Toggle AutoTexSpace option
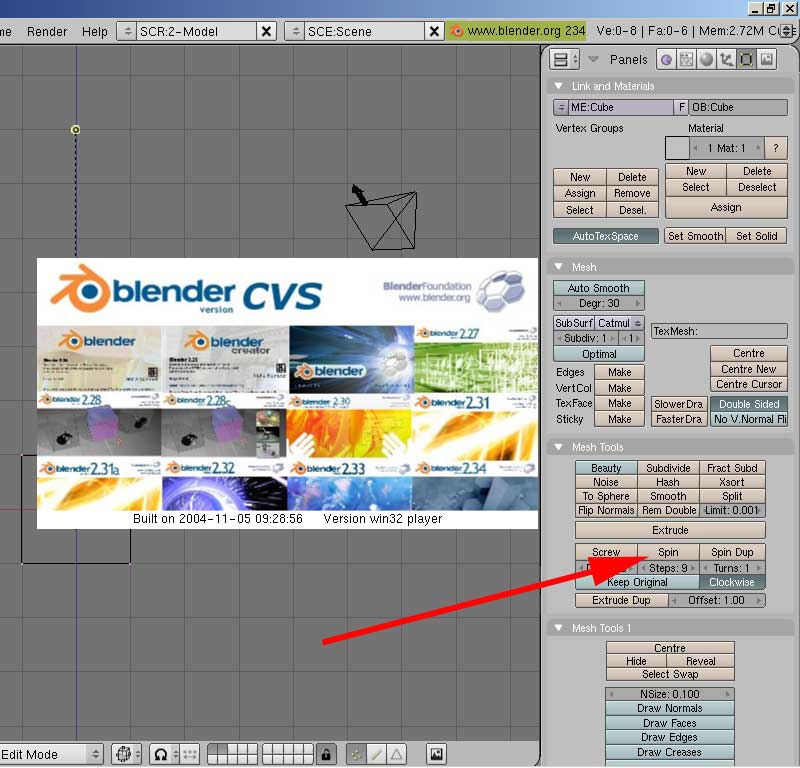 pyautogui.click(x=606, y=236)
